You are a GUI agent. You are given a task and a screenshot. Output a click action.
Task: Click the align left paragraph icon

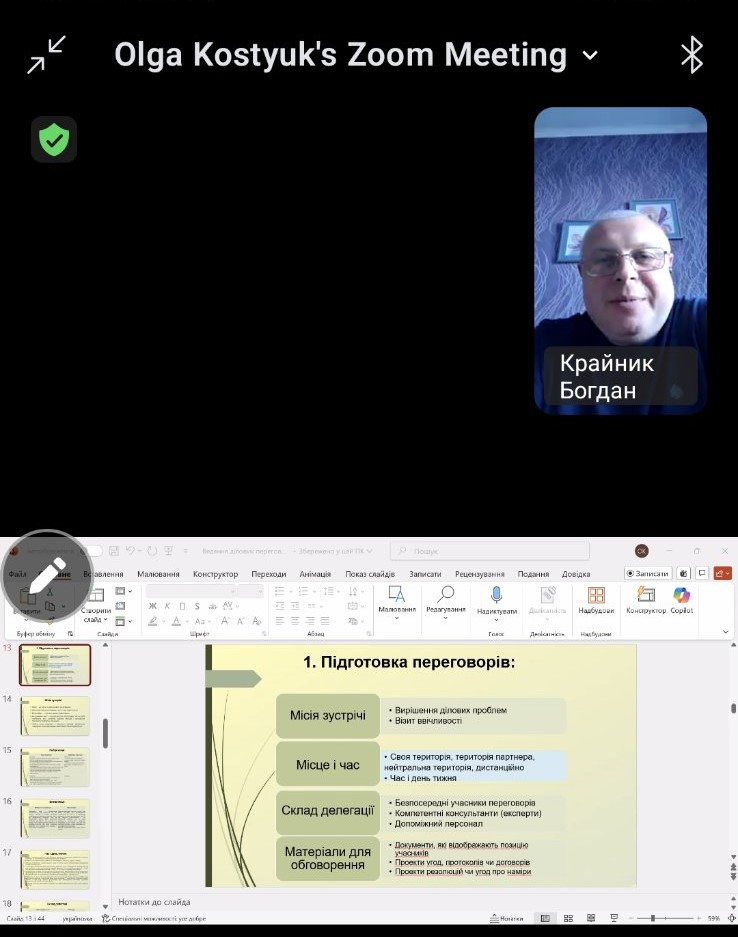pos(280,621)
